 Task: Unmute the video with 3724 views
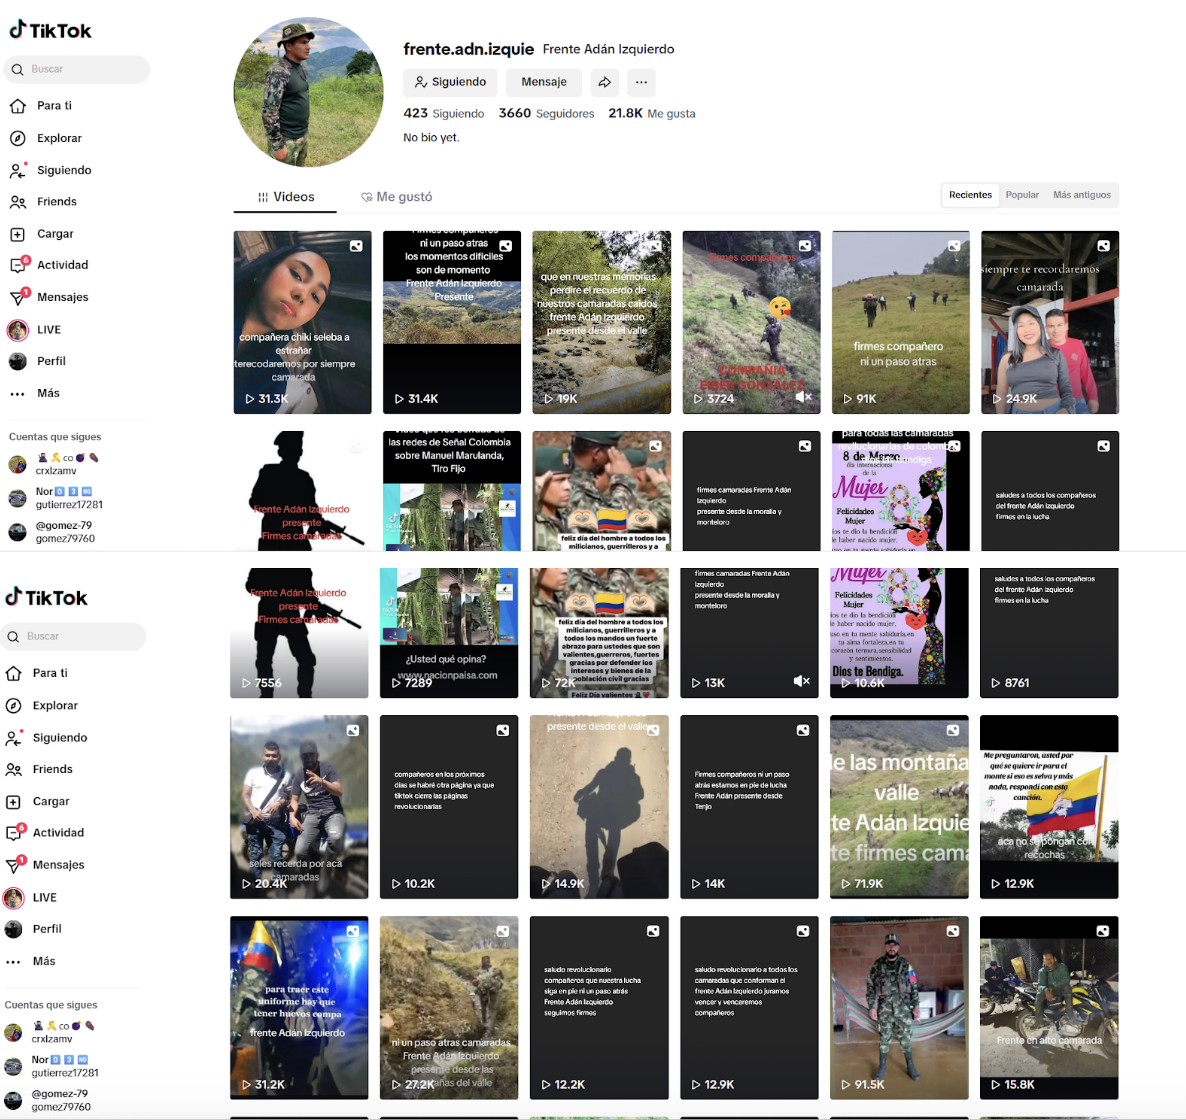tap(803, 397)
